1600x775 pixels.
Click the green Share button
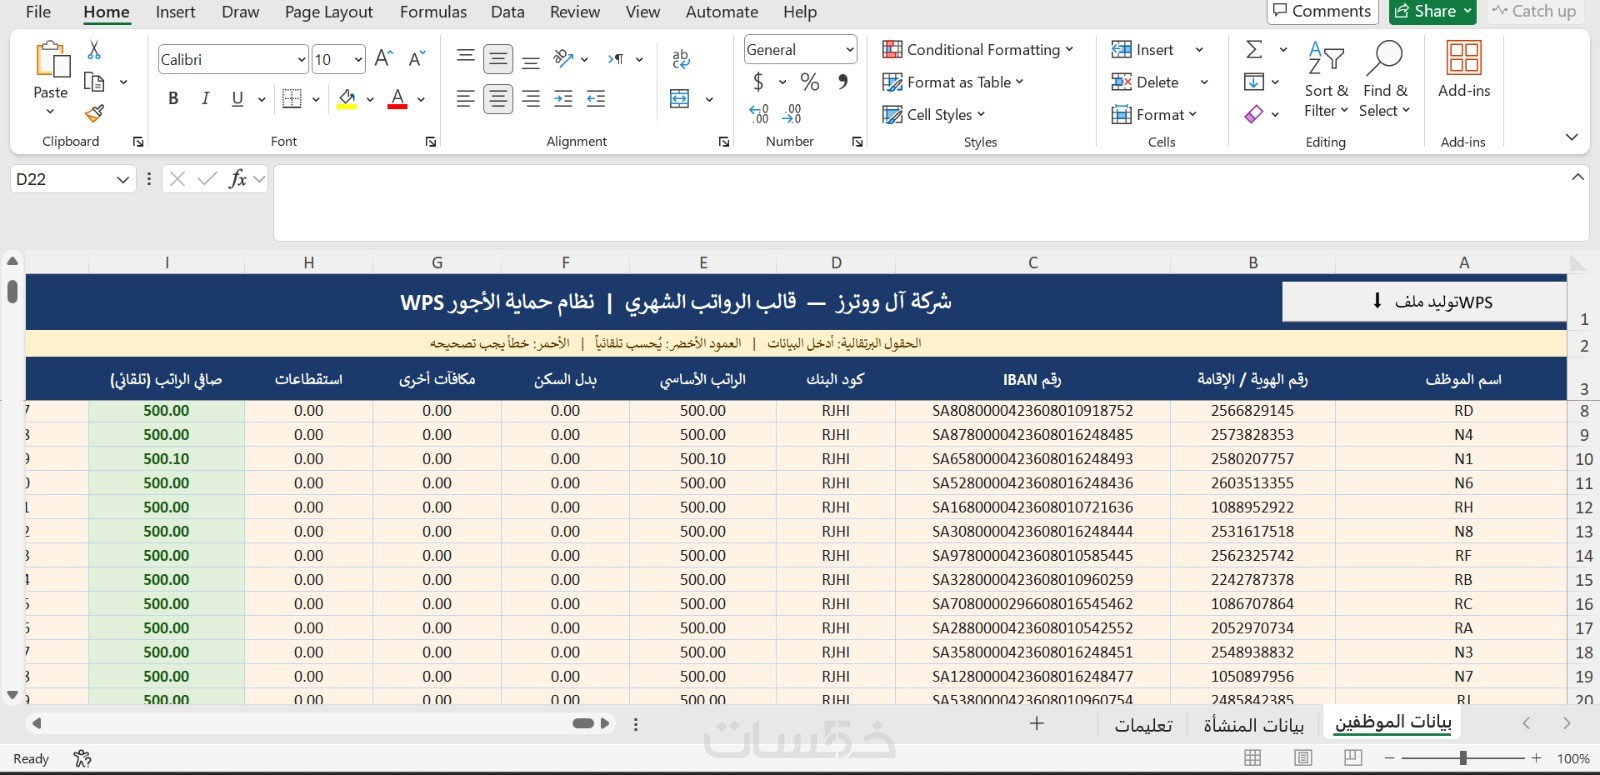pos(1433,11)
